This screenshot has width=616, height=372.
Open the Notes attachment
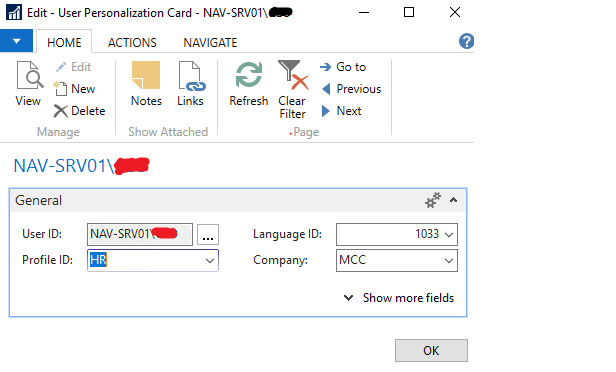tap(146, 84)
